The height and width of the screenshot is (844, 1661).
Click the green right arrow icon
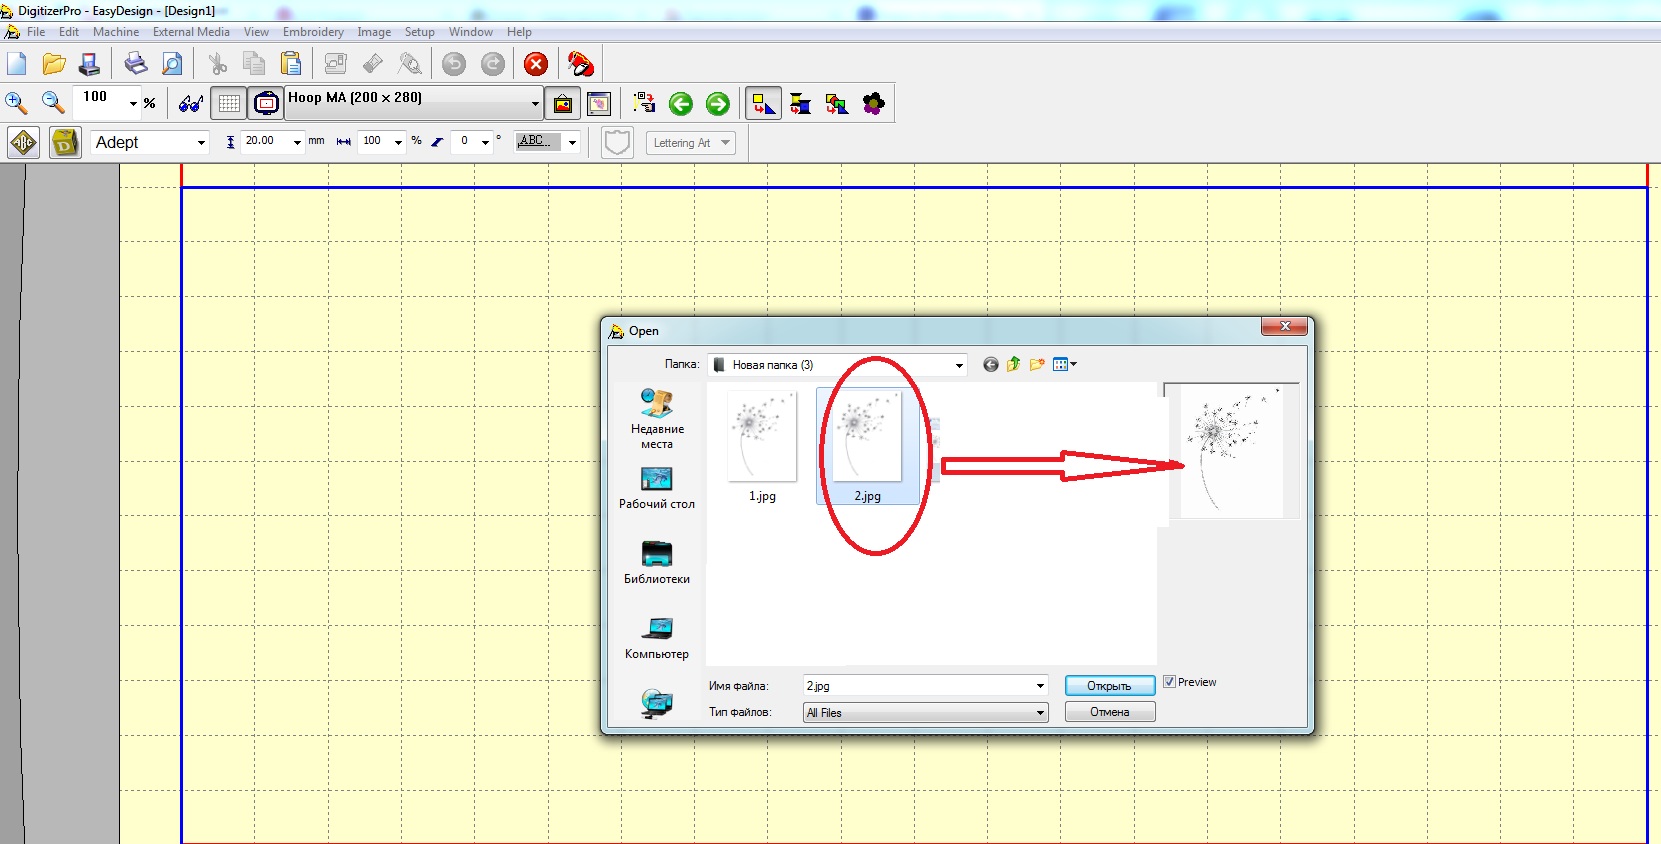coord(718,104)
